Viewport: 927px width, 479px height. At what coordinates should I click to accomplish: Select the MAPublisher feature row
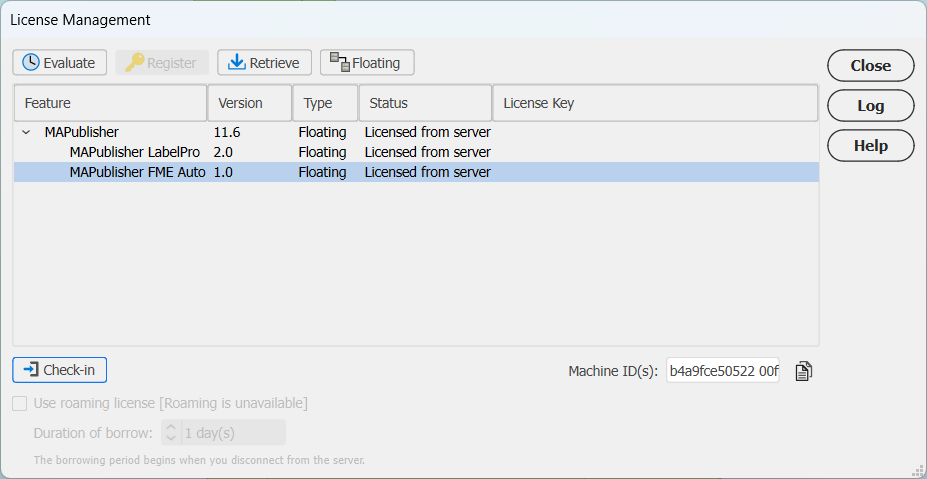(x=416, y=132)
